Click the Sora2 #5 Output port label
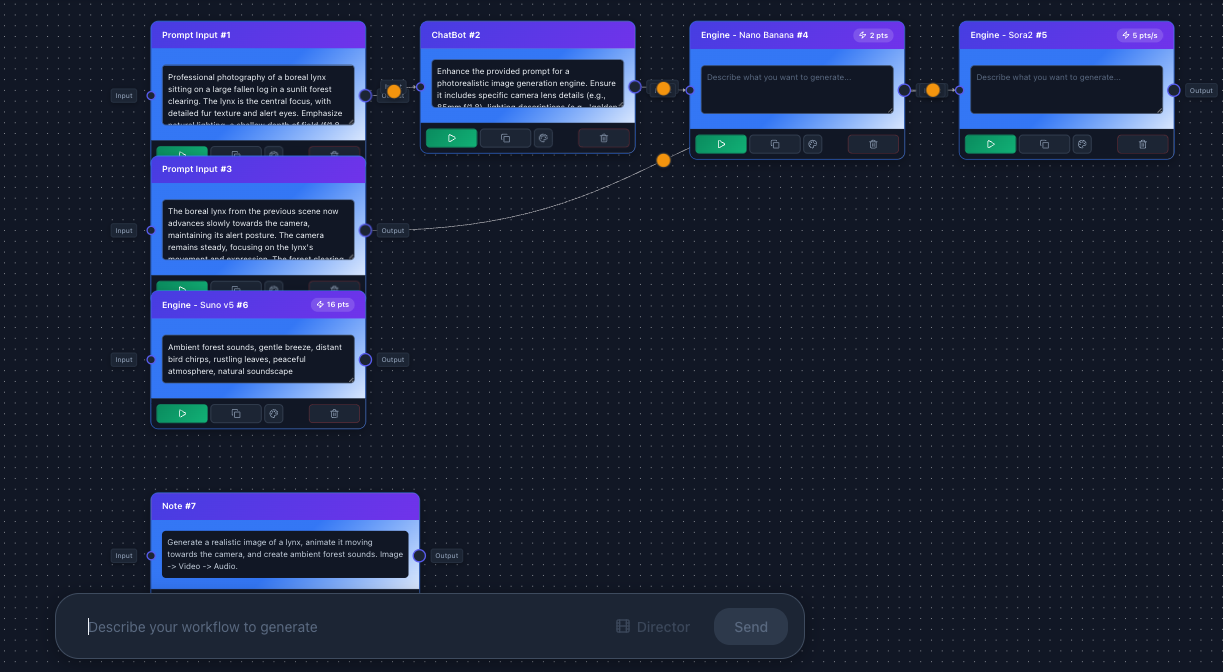Screen dimensions: 1223x672 1201,90
